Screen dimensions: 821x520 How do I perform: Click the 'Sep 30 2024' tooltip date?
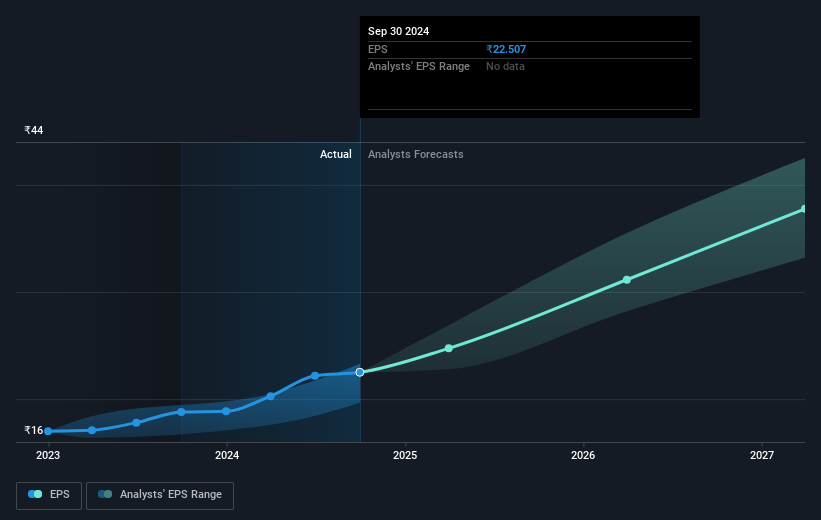point(398,31)
